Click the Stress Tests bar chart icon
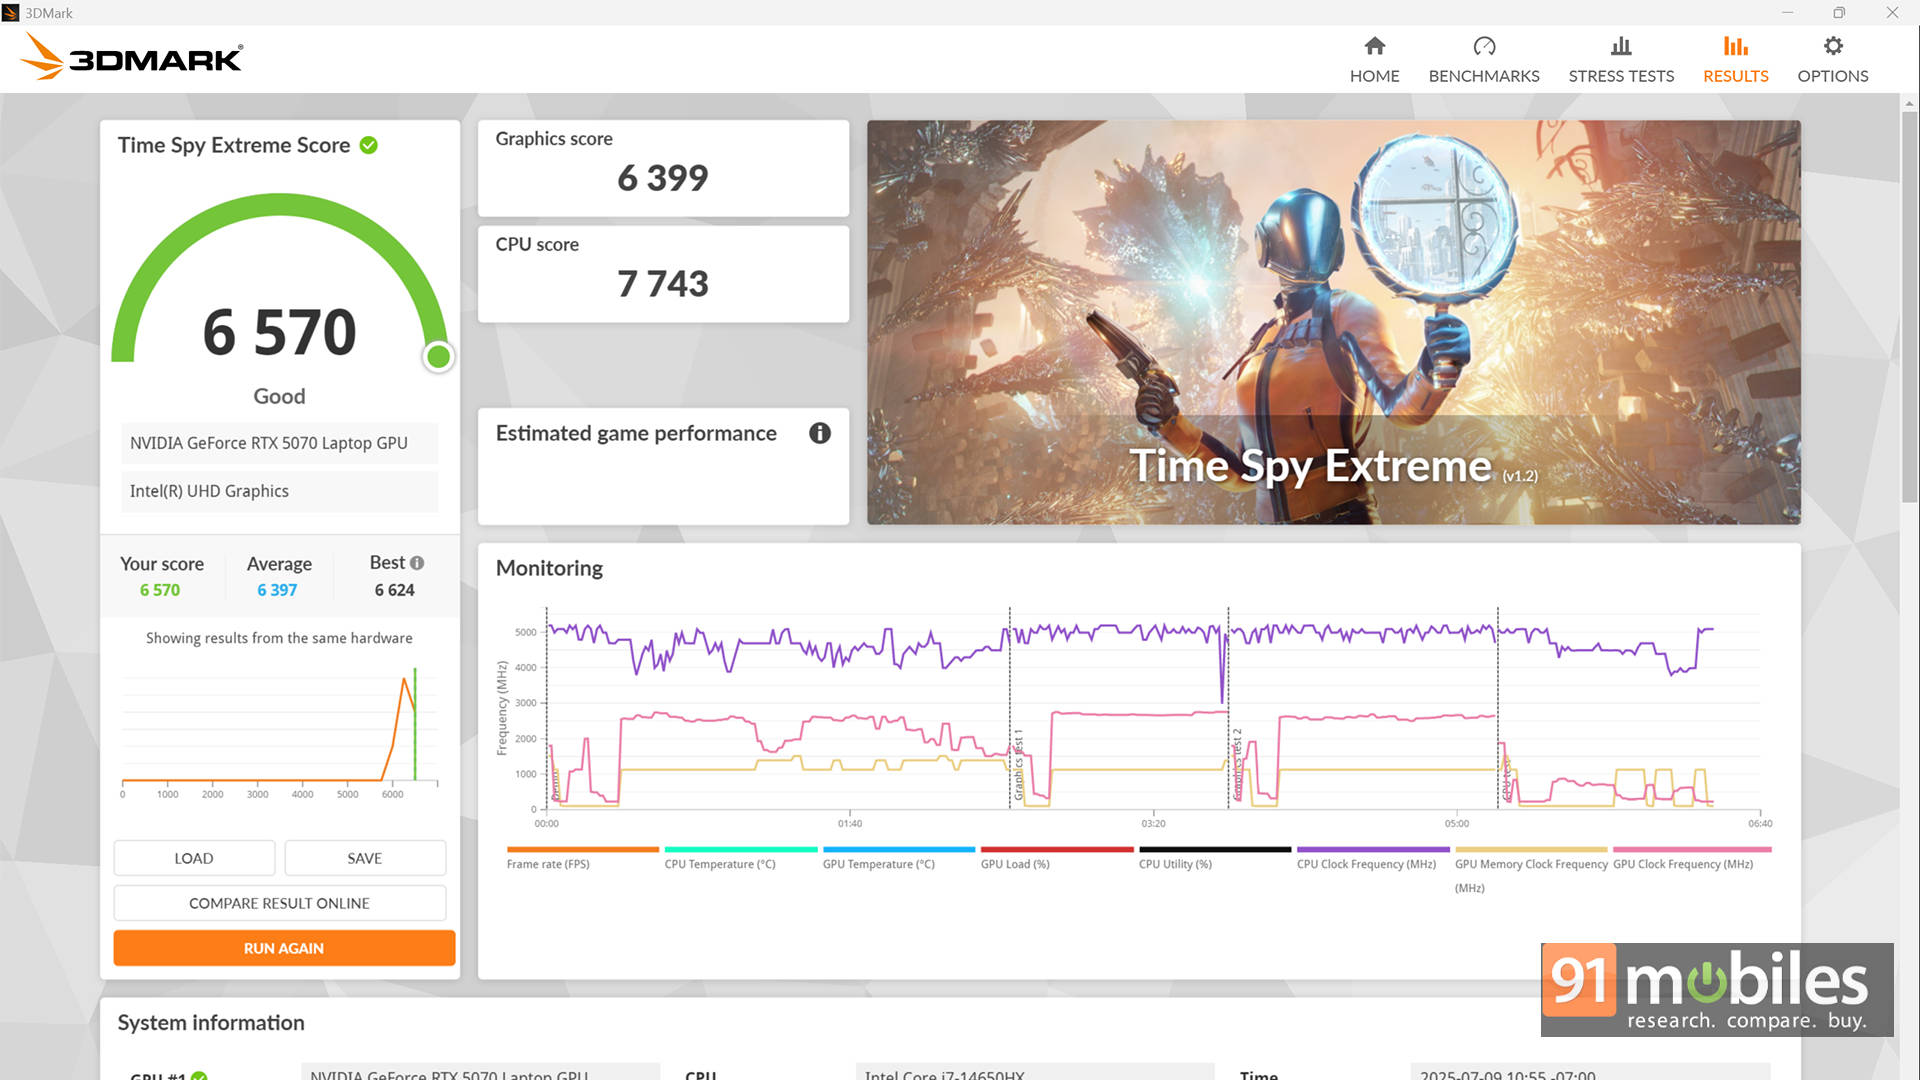The image size is (1920, 1080). (1621, 46)
